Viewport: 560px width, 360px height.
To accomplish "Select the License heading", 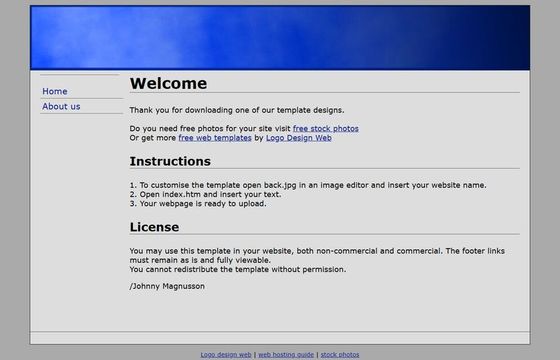I will click(154, 227).
